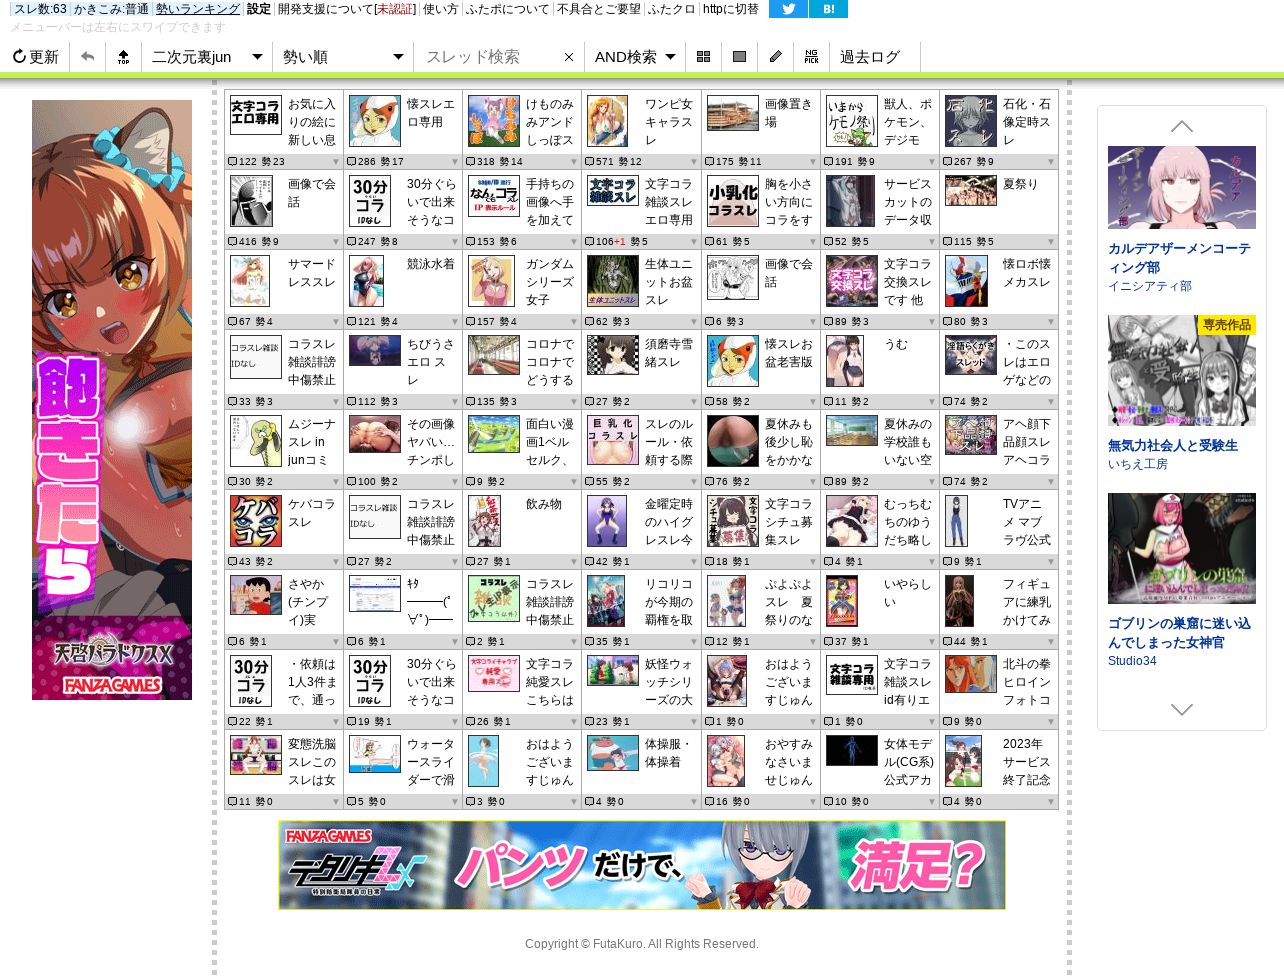Open 過去ログ past logs
The image size is (1284, 978).
[x=870, y=57]
